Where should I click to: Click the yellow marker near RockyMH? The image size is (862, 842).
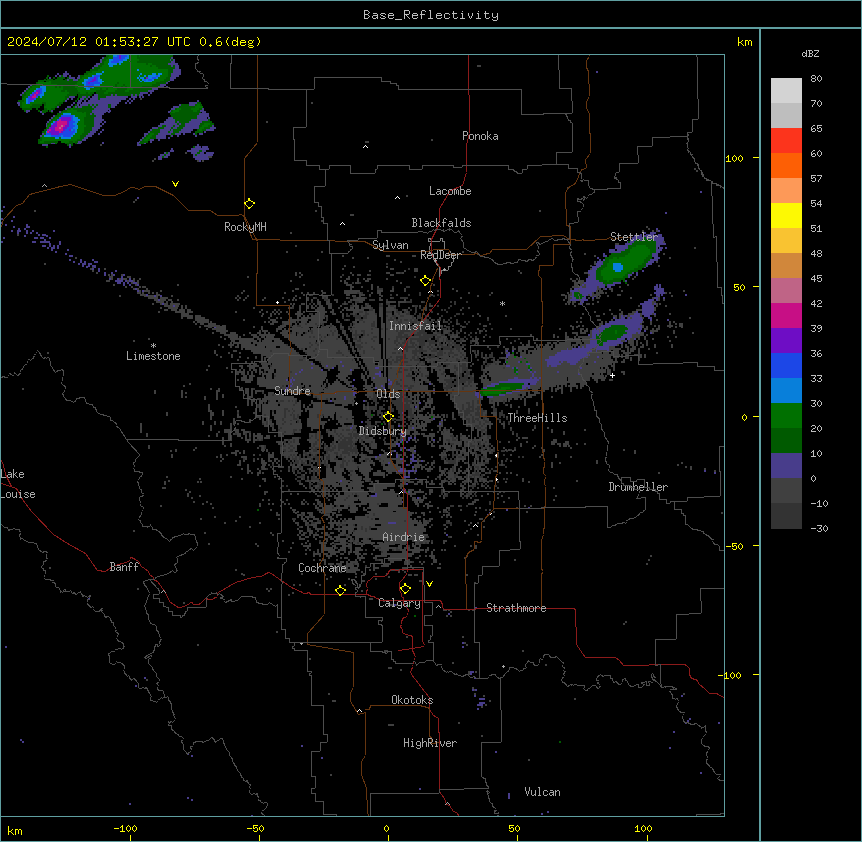click(249, 204)
